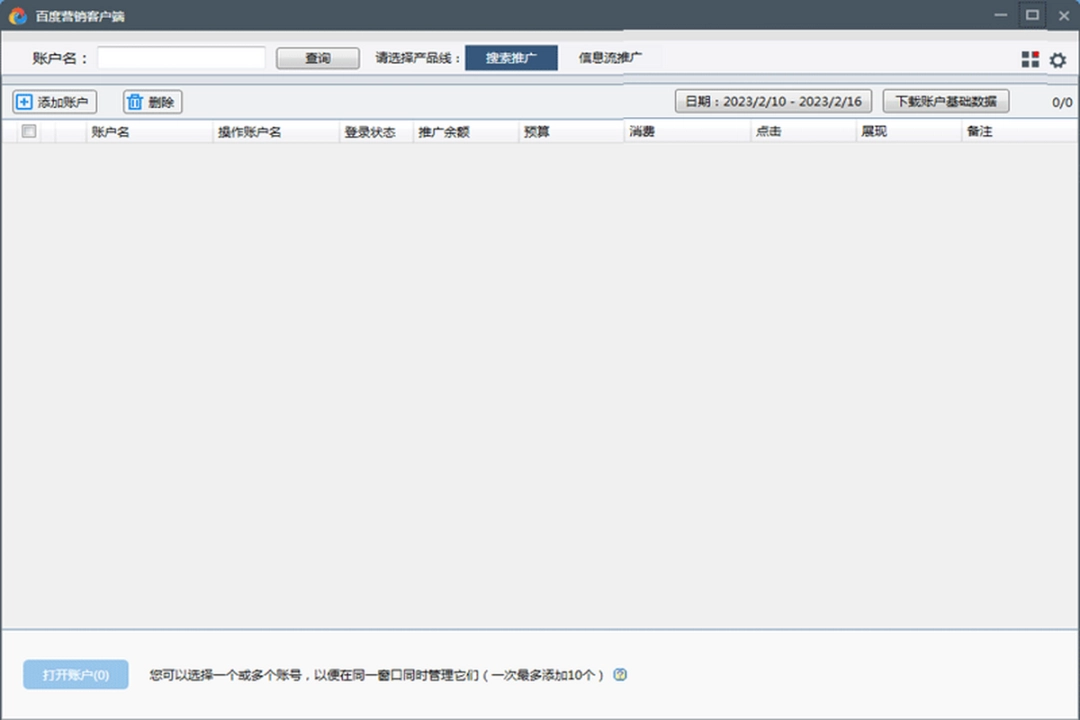Click the 展现 column header
The height and width of the screenshot is (720, 1080).
point(872,130)
